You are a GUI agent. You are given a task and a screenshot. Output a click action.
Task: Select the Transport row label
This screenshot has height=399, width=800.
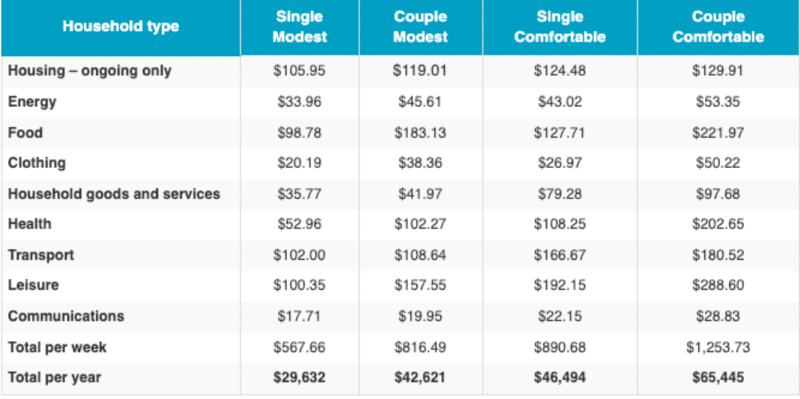pos(41,255)
